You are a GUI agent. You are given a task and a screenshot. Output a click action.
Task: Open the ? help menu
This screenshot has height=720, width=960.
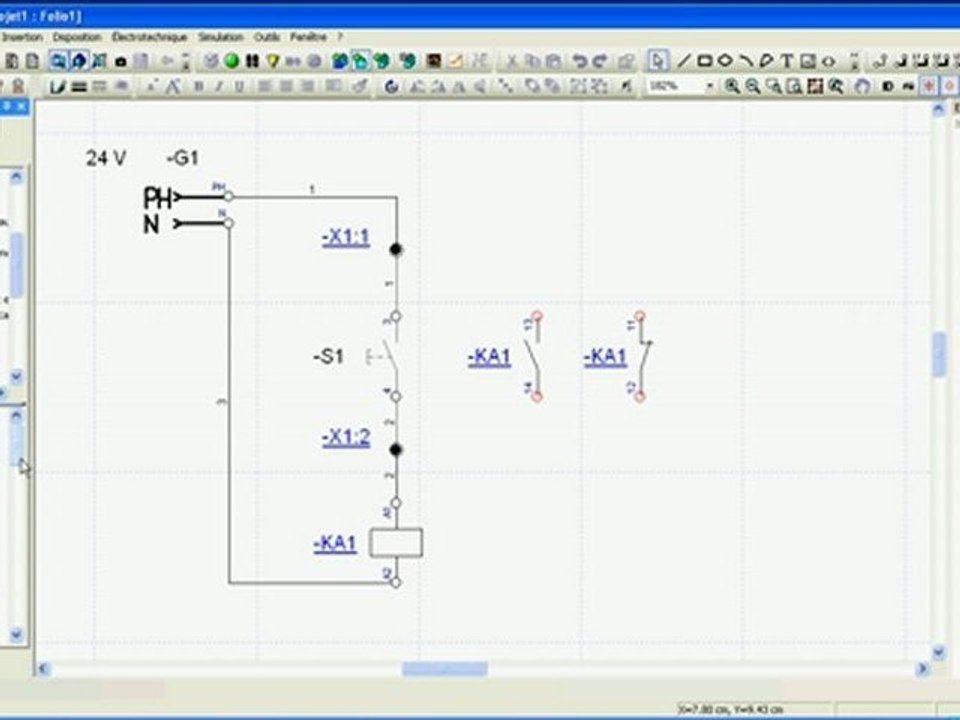340,37
